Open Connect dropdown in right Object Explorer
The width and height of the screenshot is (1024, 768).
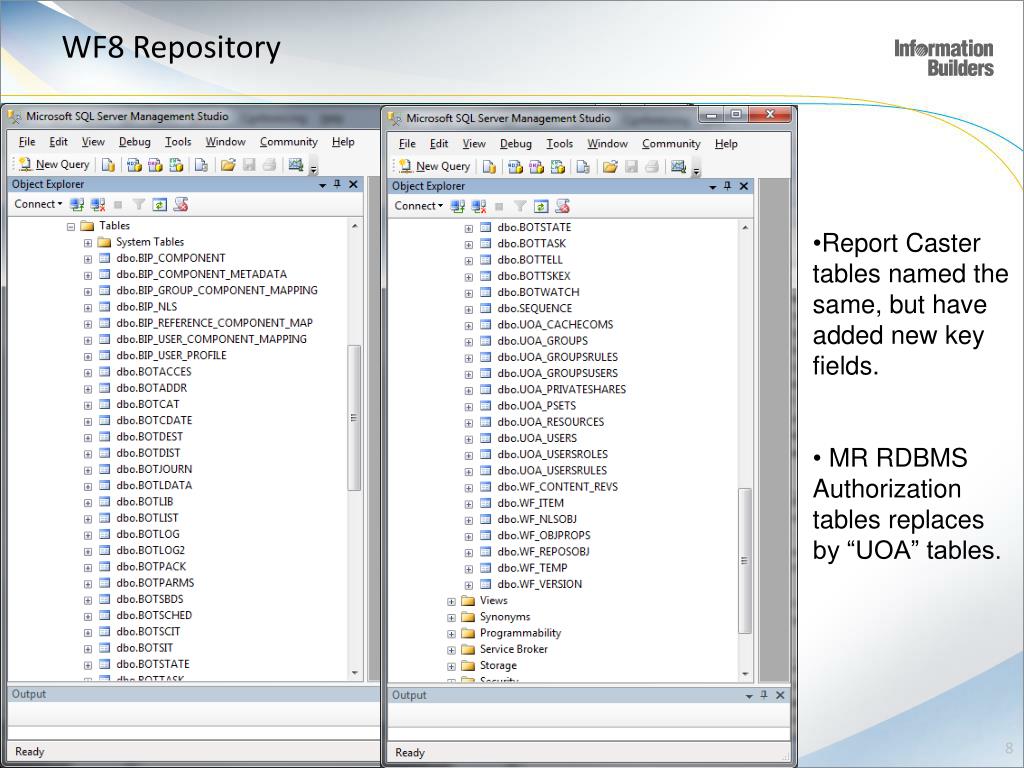pos(419,206)
